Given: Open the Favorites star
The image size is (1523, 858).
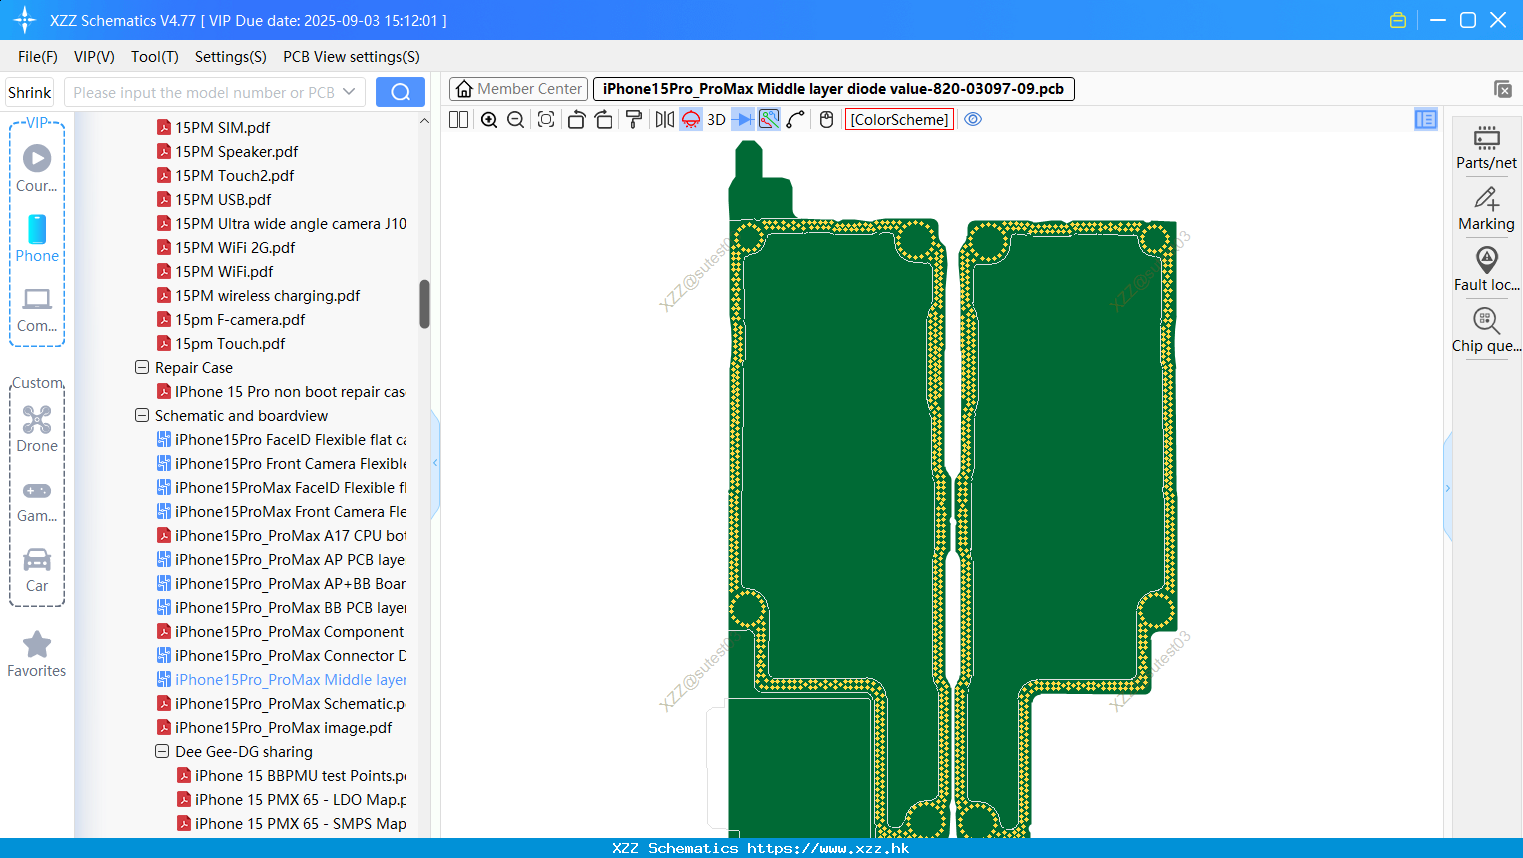Looking at the screenshot, I should (x=37, y=654).
